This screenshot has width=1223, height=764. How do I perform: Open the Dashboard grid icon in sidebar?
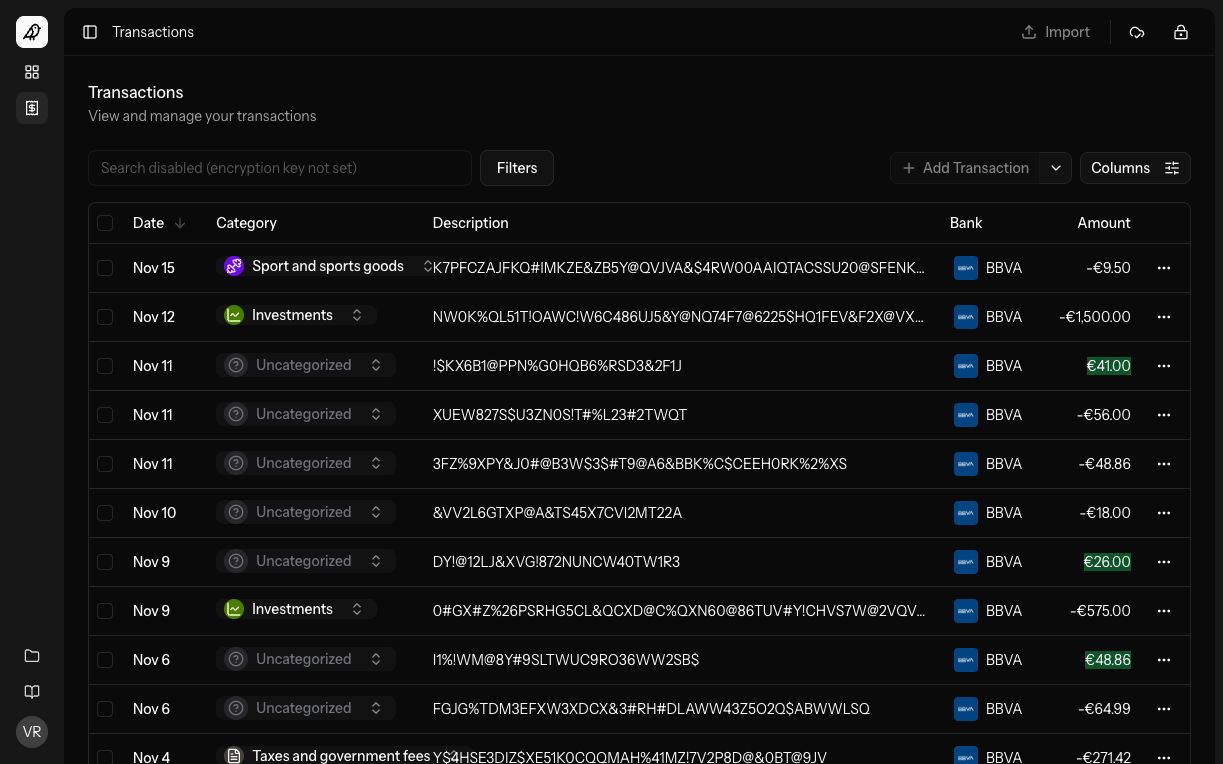[x=31, y=72]
